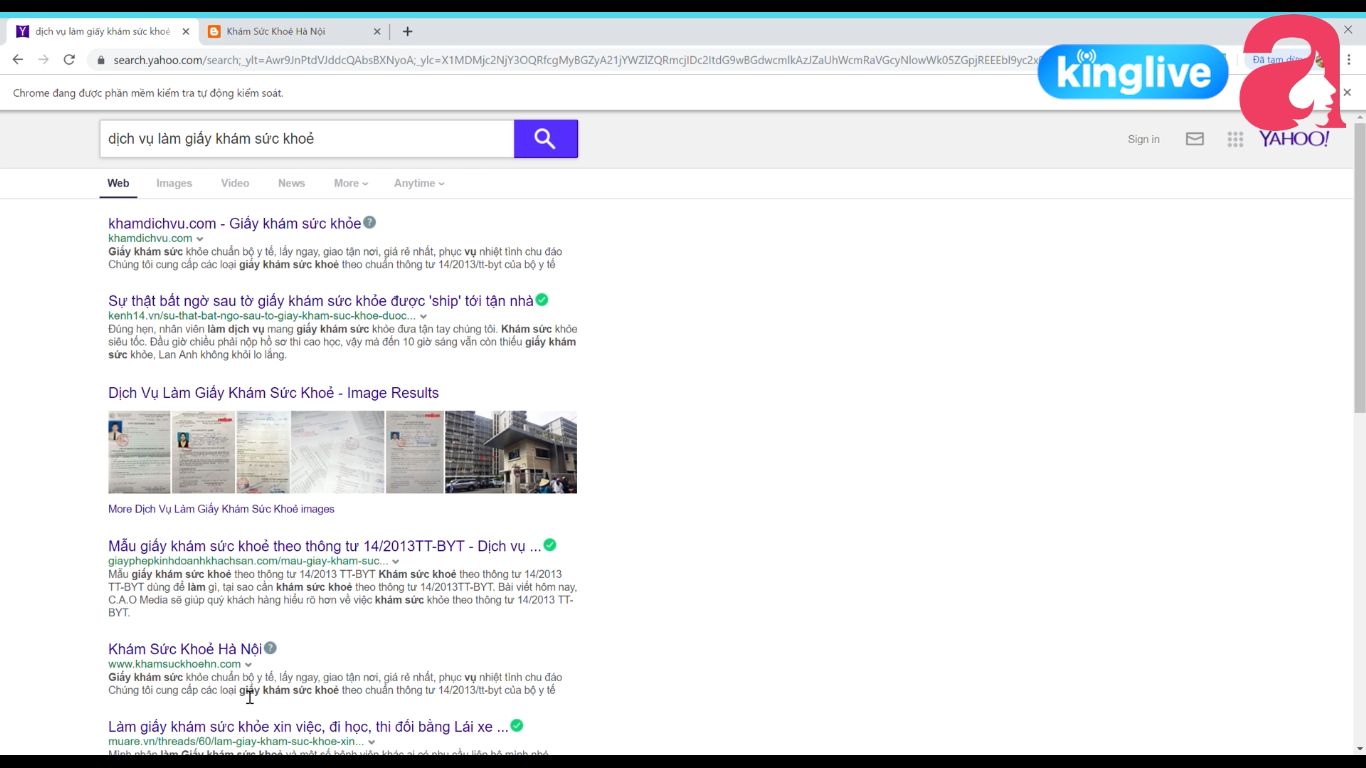
Task: Click the Yahoo search input field
Action: (x=306, y=139)
